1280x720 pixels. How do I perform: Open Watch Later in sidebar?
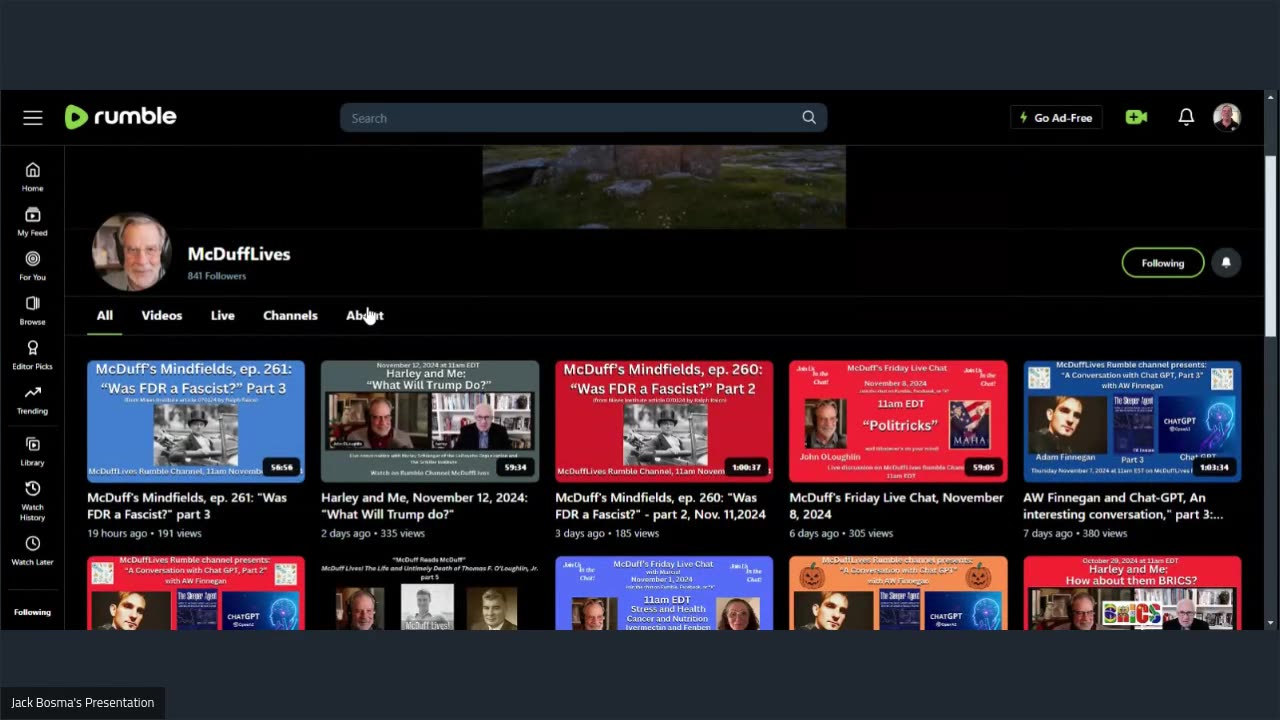pyautogui.click(x=32, y=550)
